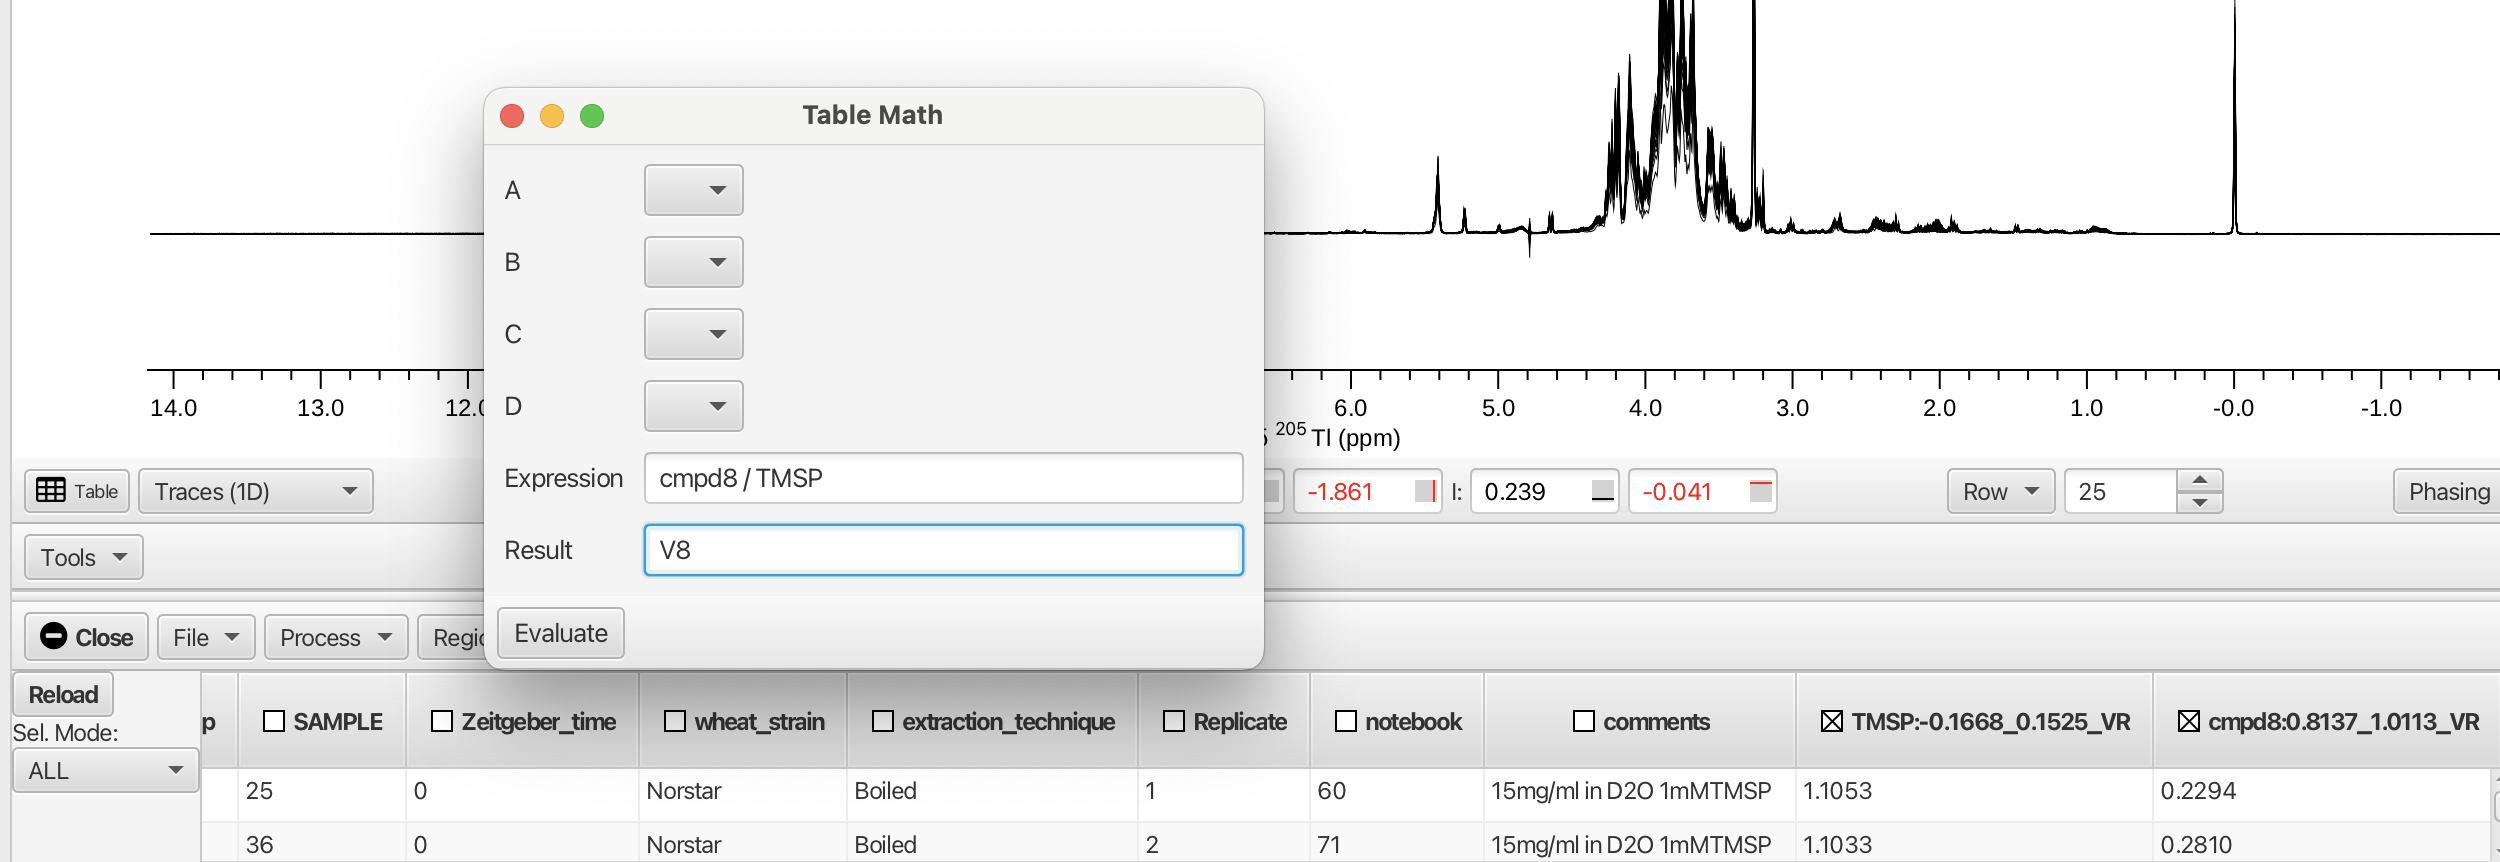The height and width of the screenshot is (862, 2500).
Task: Decrement the row number with down arrow
Action: pos(2200,502)
